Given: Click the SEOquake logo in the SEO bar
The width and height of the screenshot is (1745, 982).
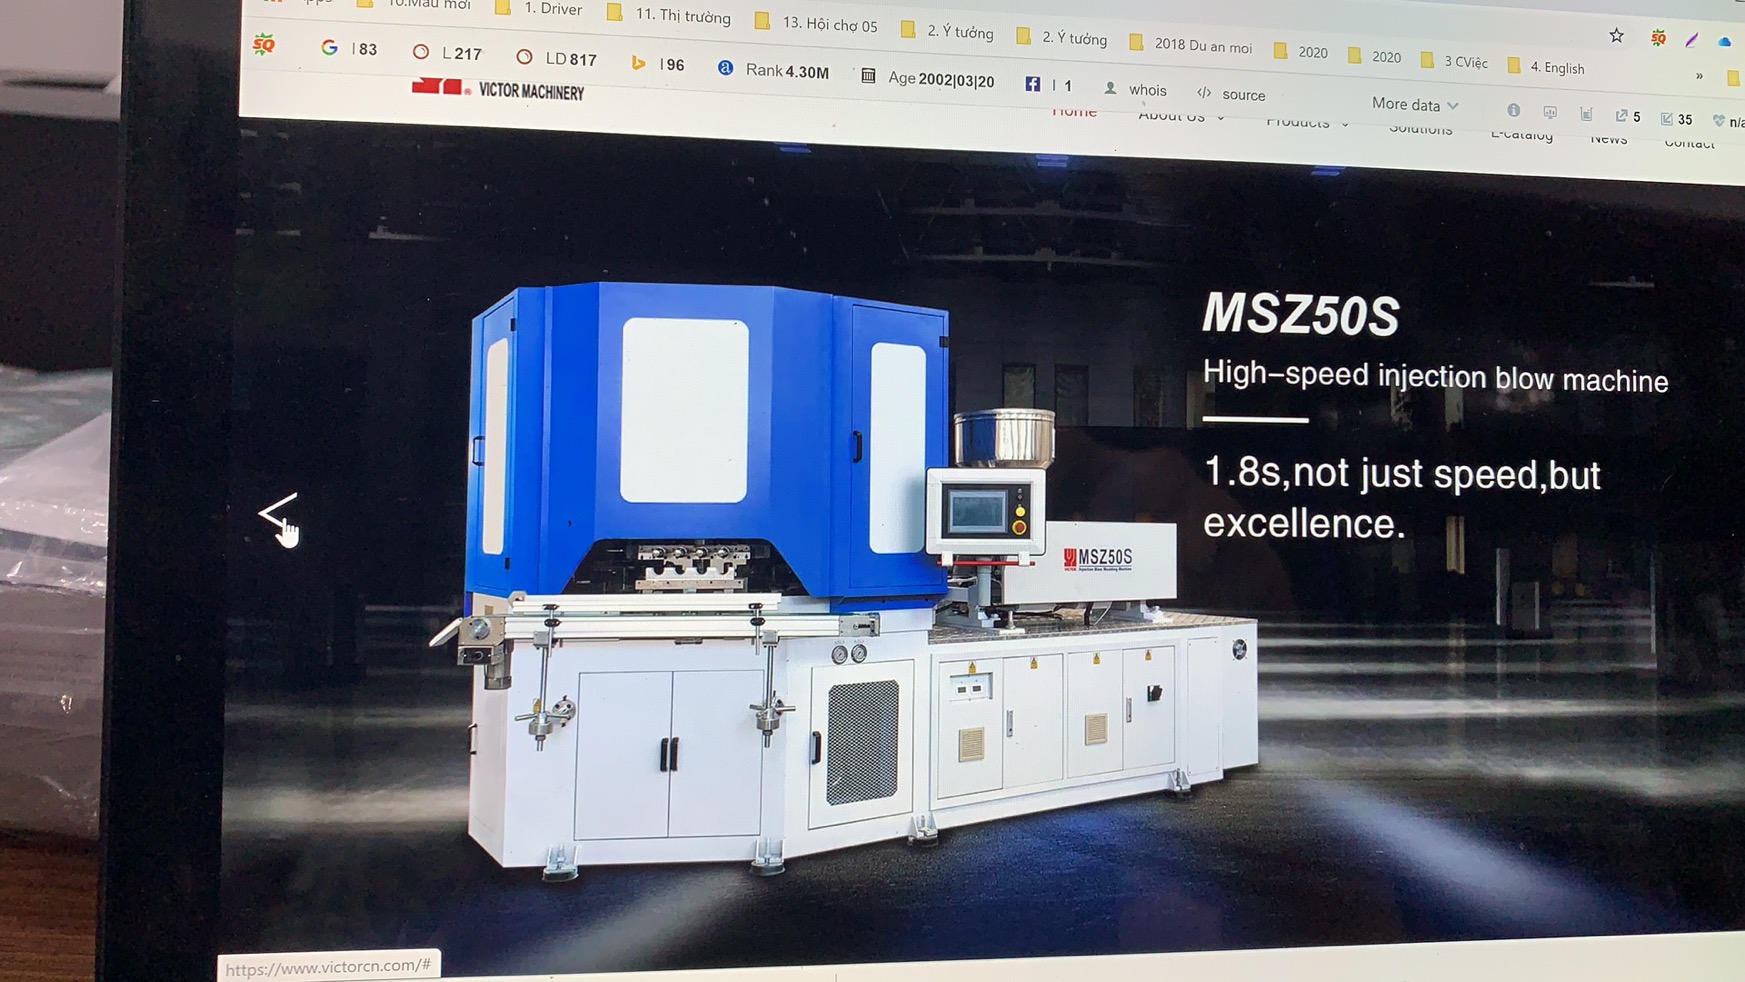Looking at the screenshot, I should coord(264,45).
